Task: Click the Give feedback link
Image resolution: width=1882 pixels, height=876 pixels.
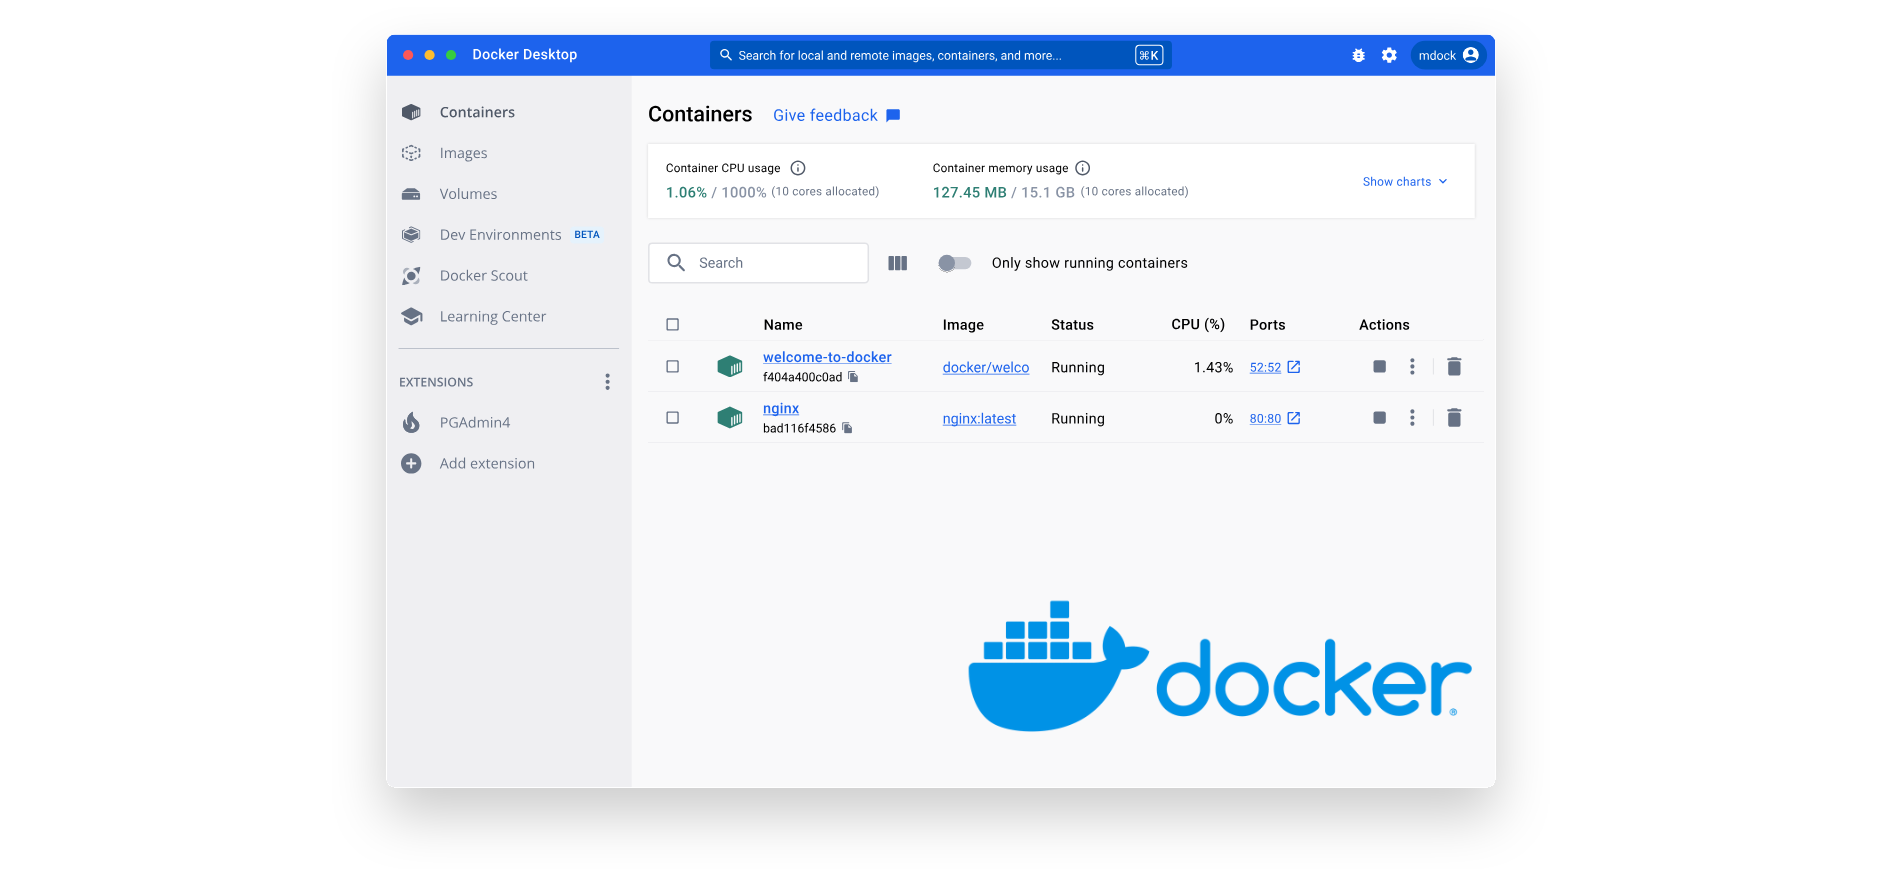Action: point(825,116)
